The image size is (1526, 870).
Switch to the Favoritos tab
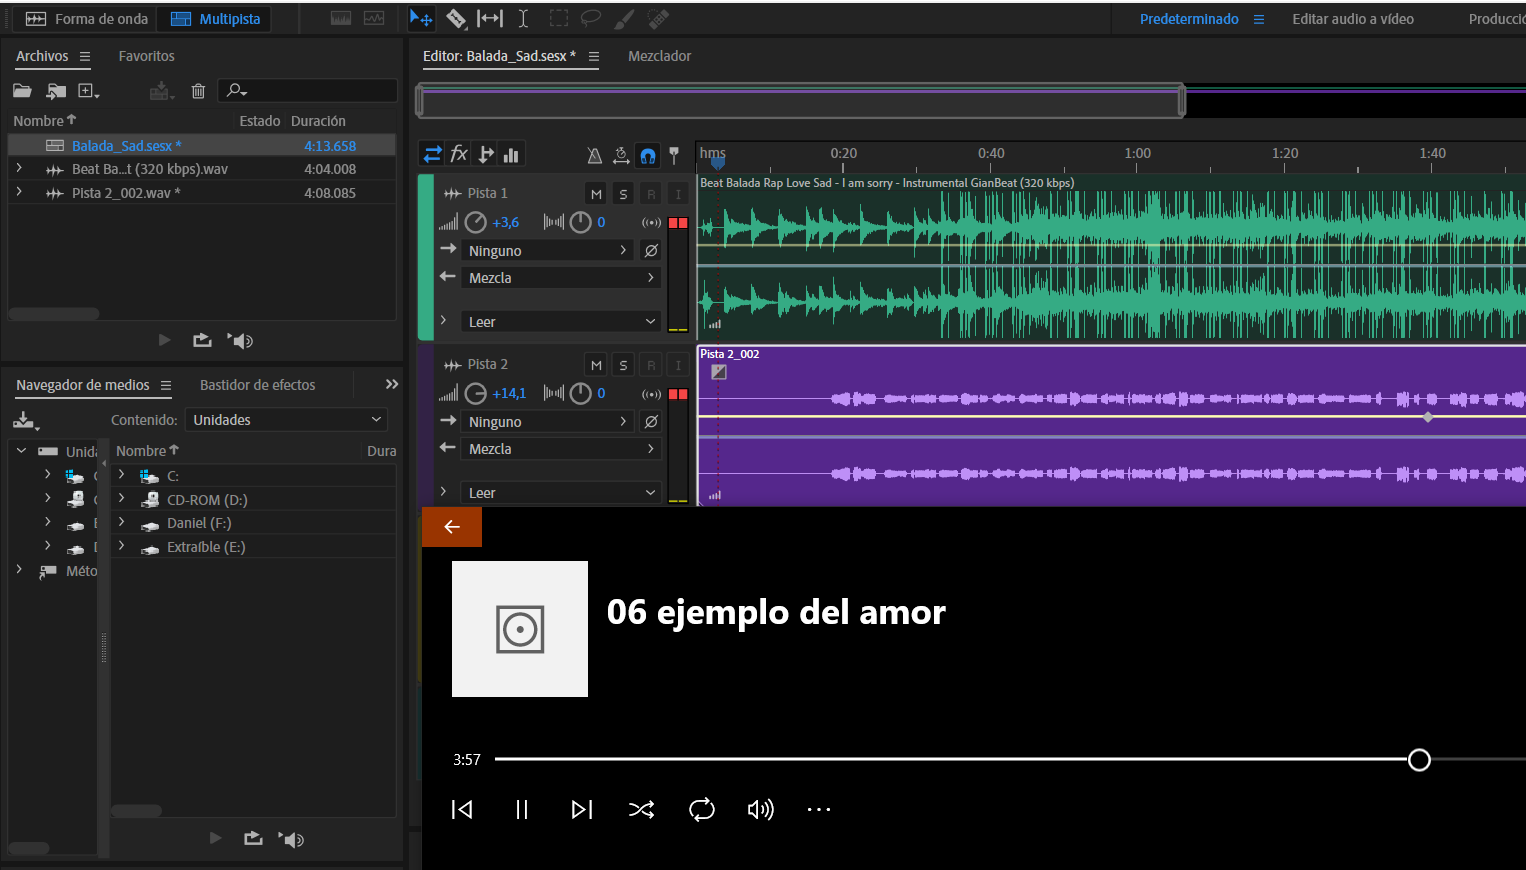[146, 57]
